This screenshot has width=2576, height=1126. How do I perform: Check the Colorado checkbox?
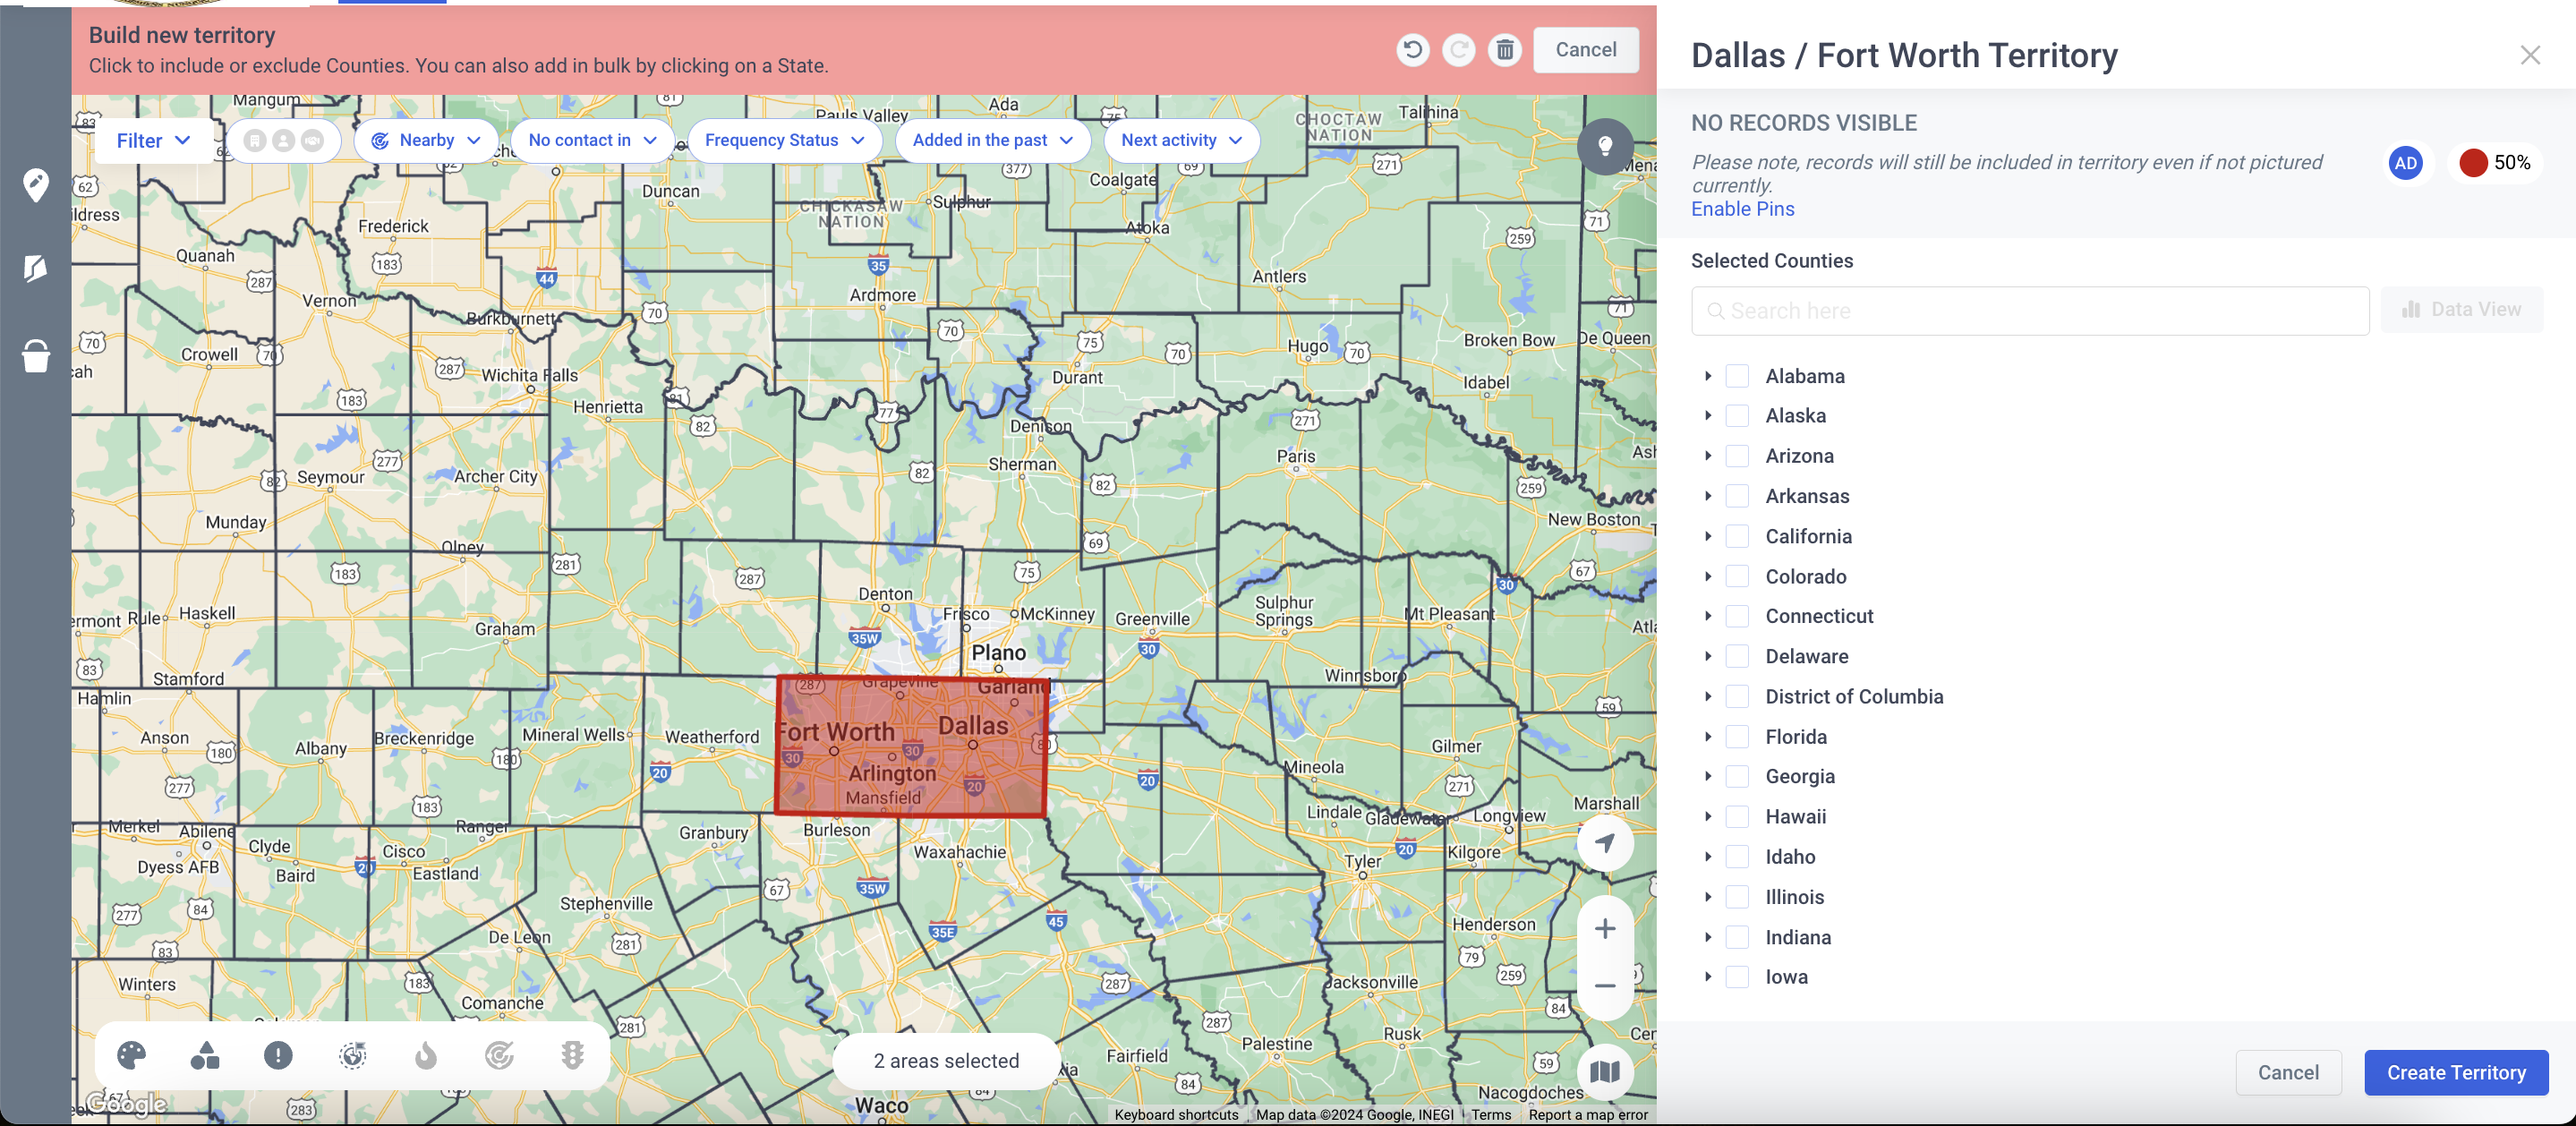click(1738, 576)
